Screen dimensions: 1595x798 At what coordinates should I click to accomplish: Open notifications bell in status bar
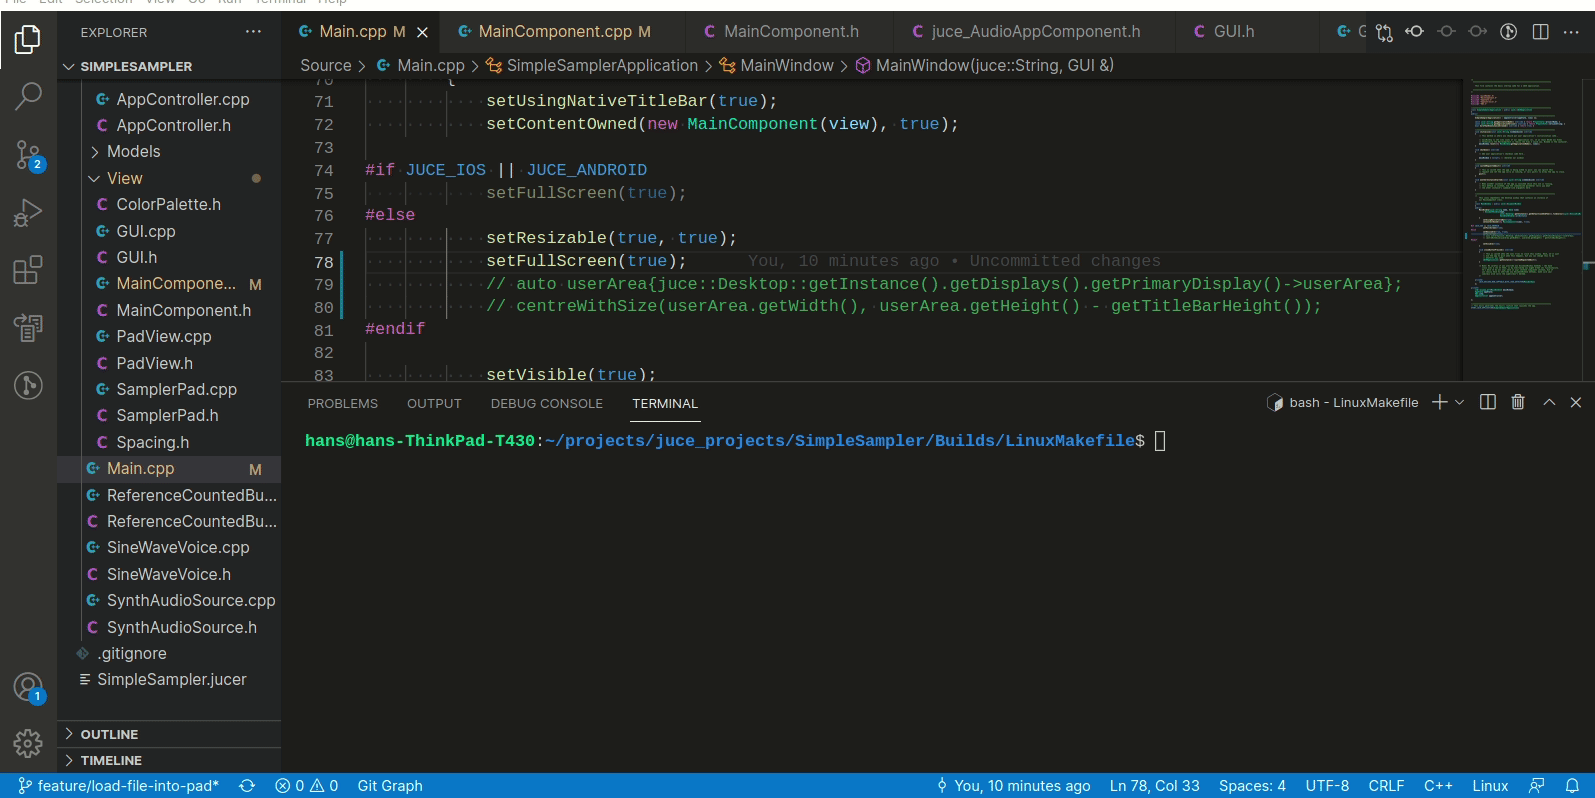1572,786
